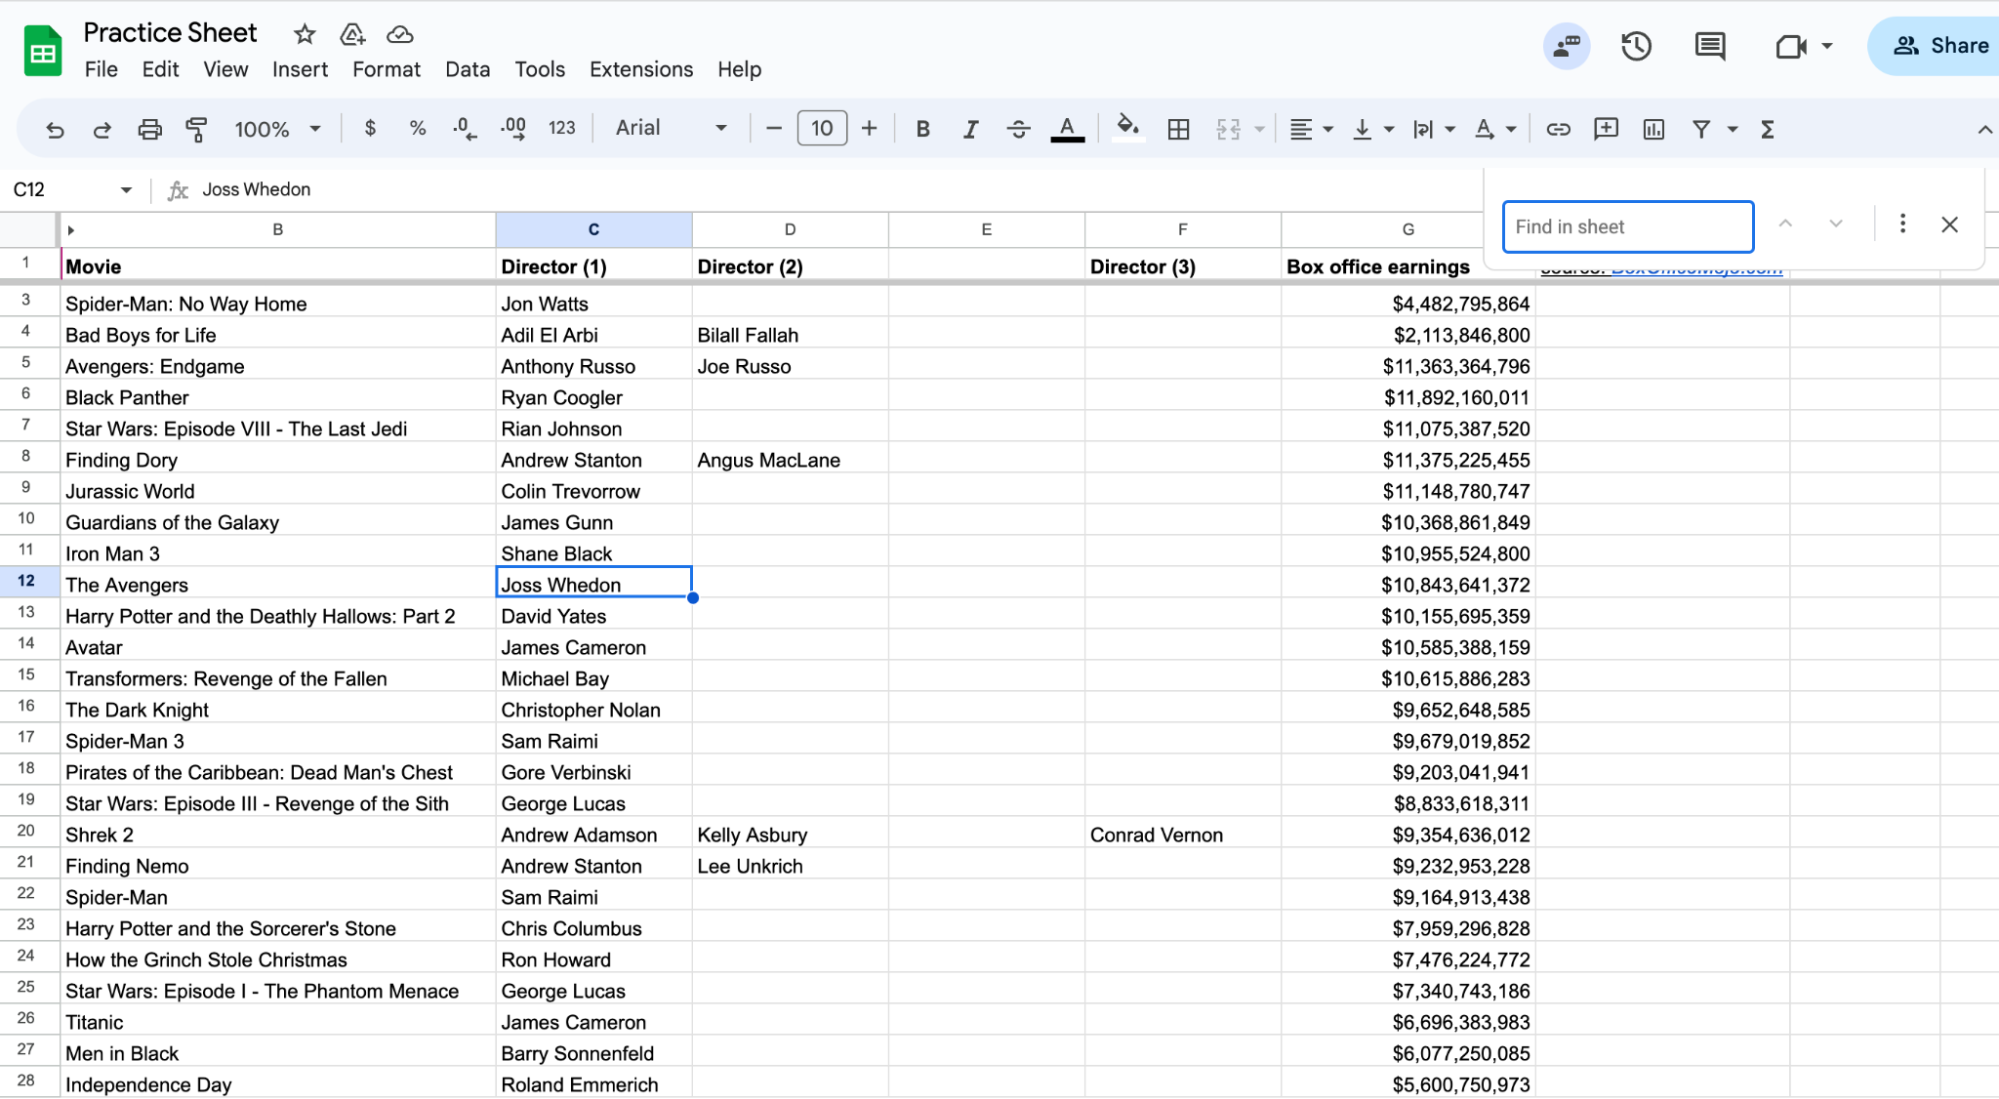Open the zoom 100% dropdown
1999x1099 pixels.
click(x=277, y=129)
